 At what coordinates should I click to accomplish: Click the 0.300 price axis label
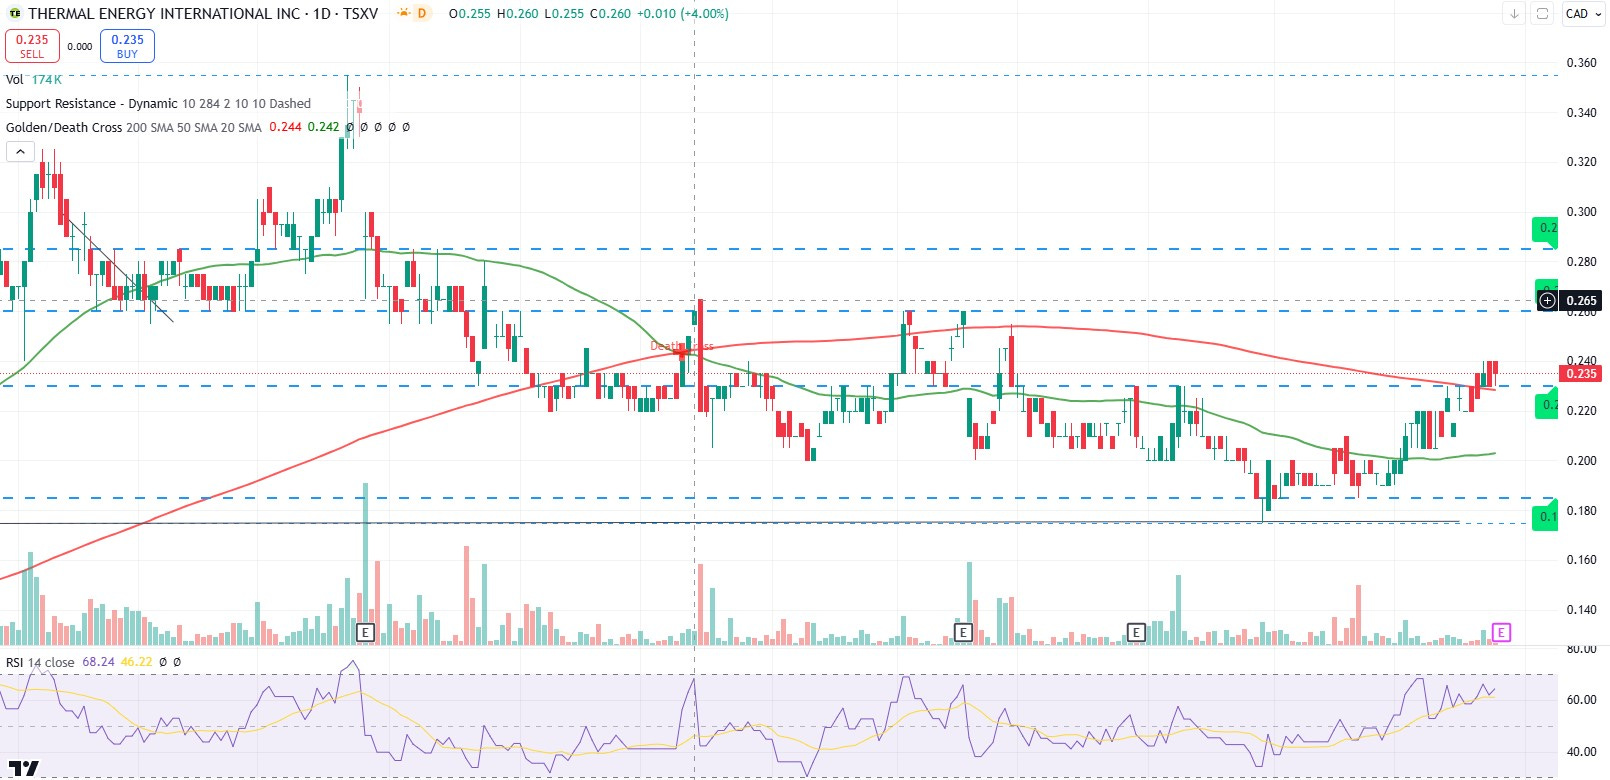pyautogui.click(x=1581, y=212)
